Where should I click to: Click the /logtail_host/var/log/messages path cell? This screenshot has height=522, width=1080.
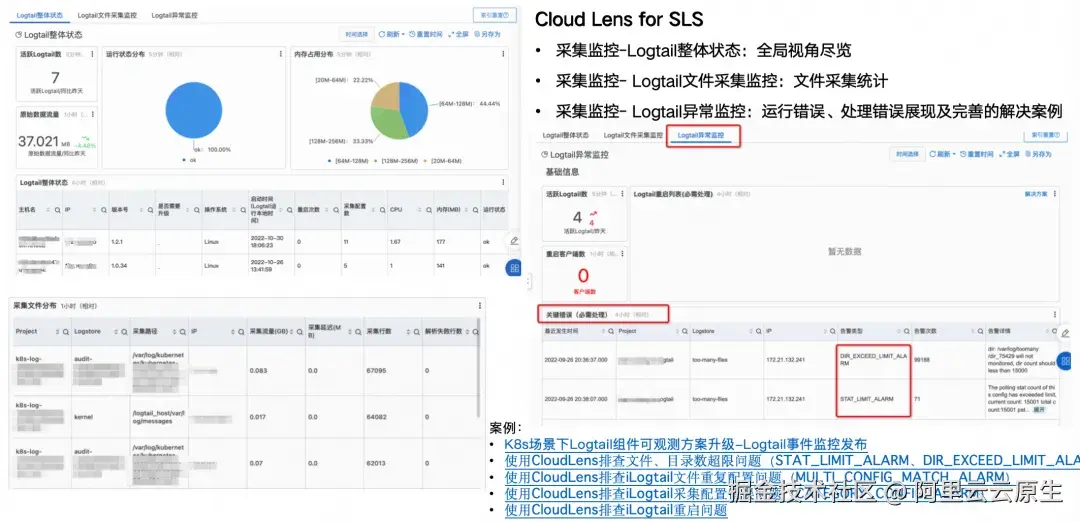click(x=158, y=416)
